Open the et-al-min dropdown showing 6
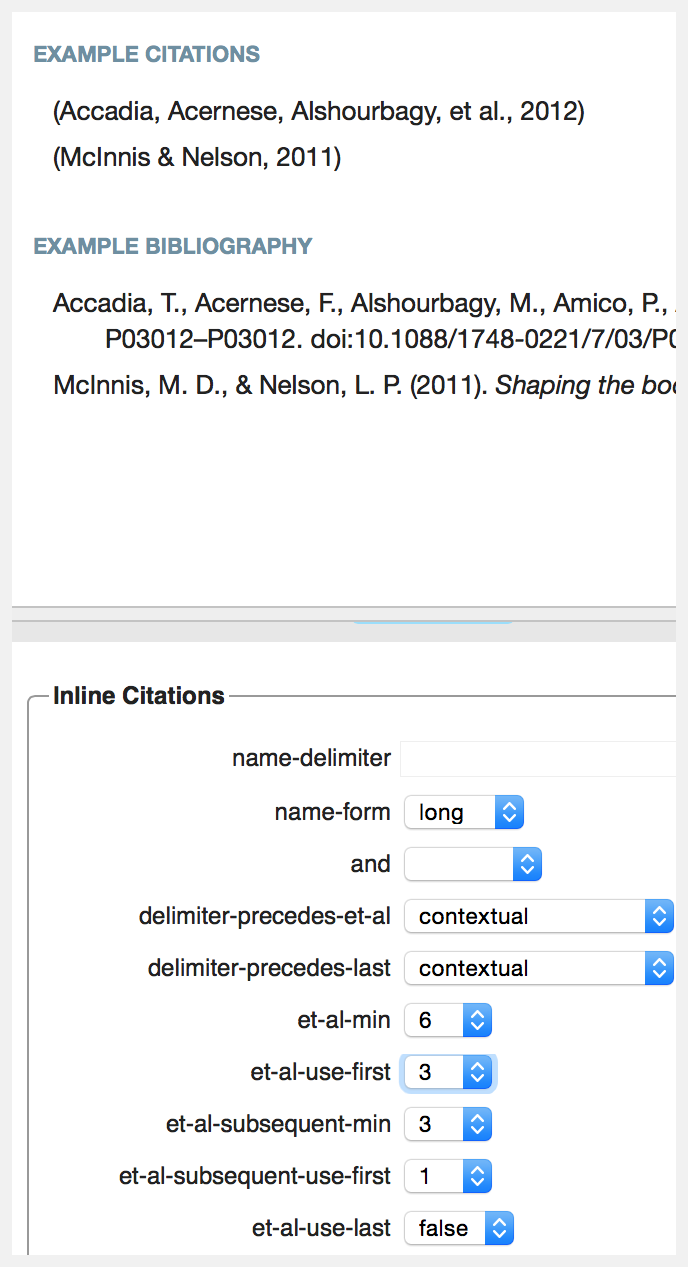Image resolution: width=688 pixels, height=1267 pixels. click(447, 1020)
